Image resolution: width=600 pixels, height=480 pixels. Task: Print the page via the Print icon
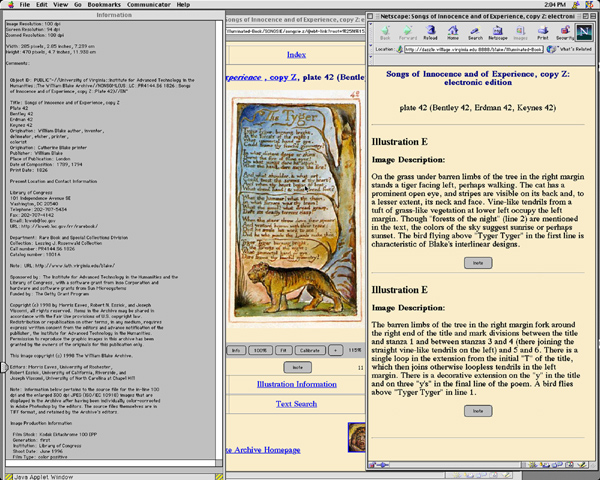click(x=543, y=32)
